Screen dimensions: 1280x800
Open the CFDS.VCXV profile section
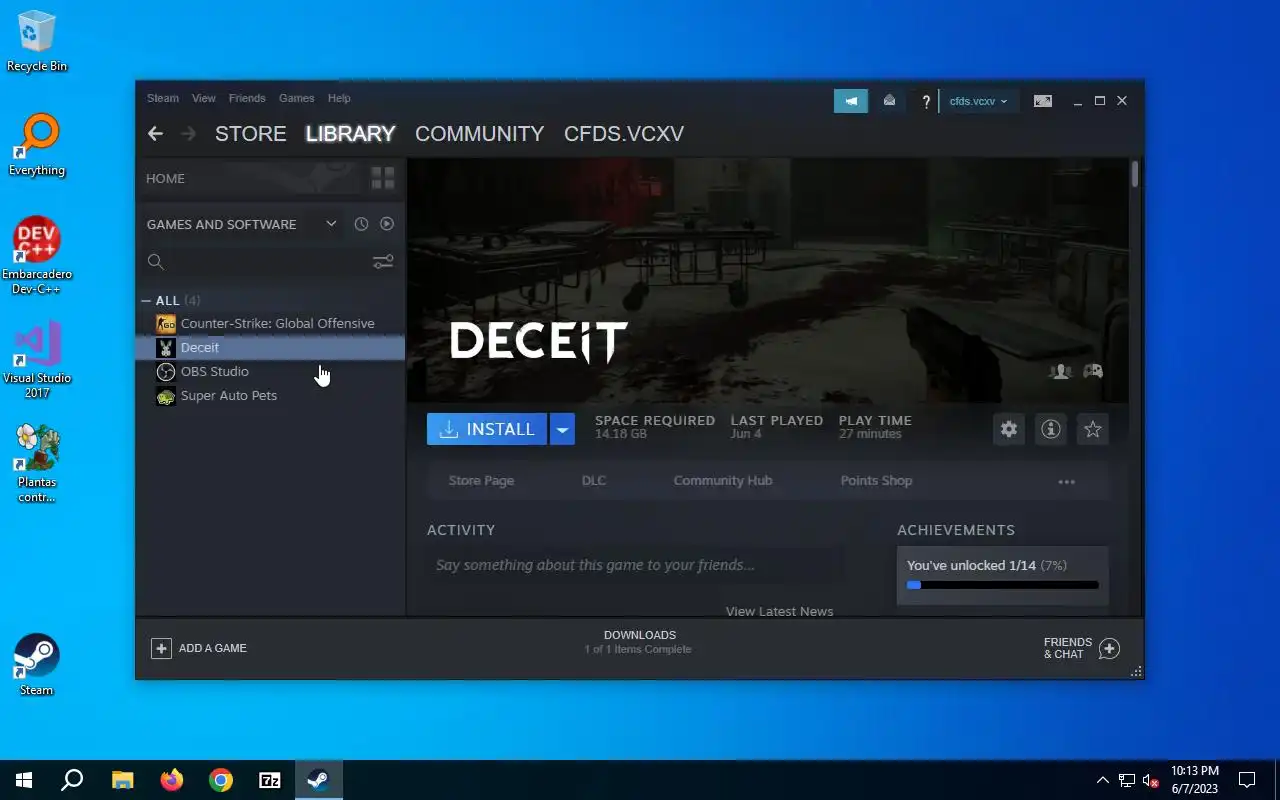click(624, 134)
